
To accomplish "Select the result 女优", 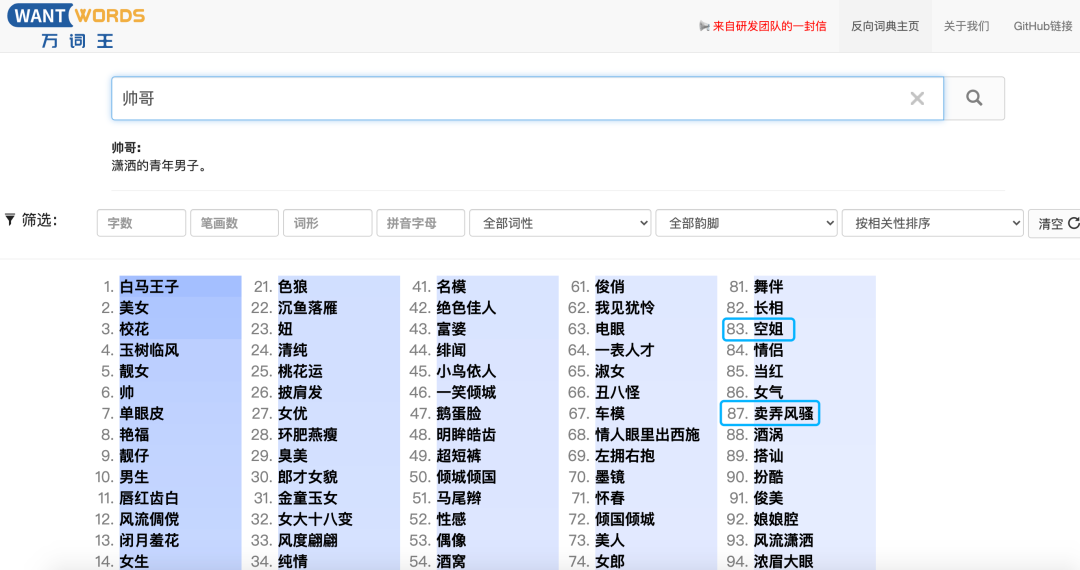I will coord(293,413).
